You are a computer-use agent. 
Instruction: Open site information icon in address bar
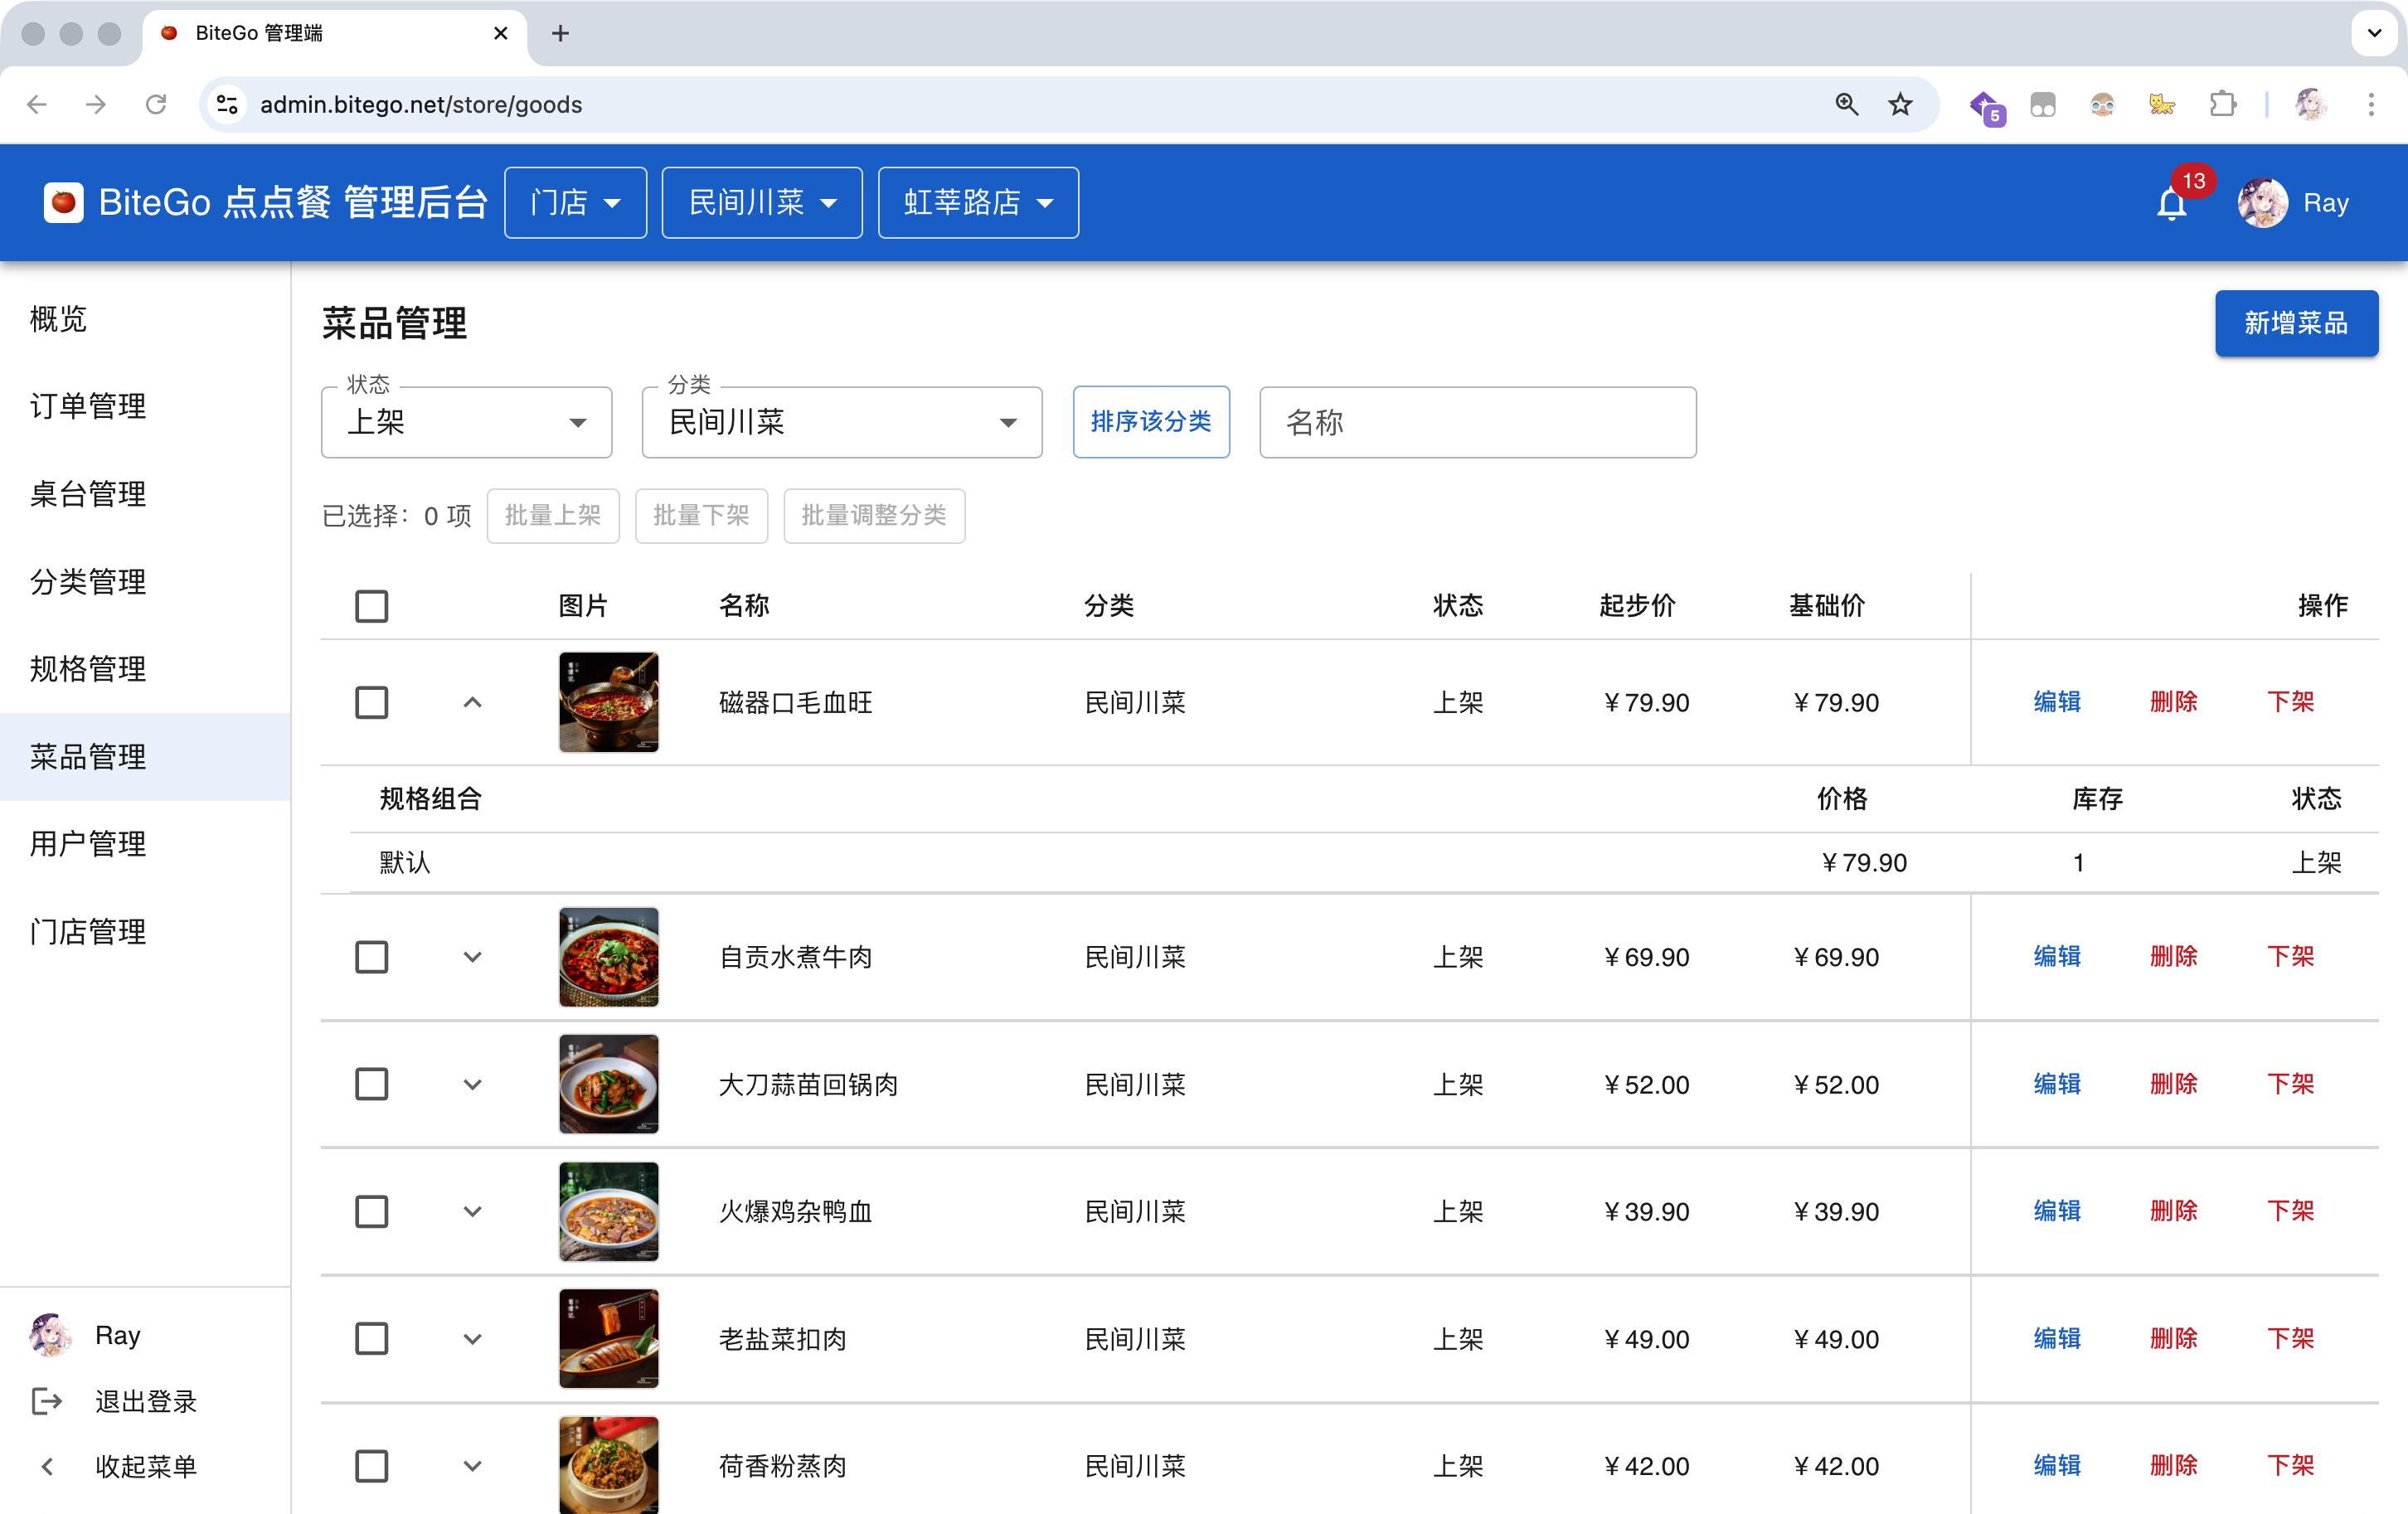pyautogui.click(x=228, y=104)
